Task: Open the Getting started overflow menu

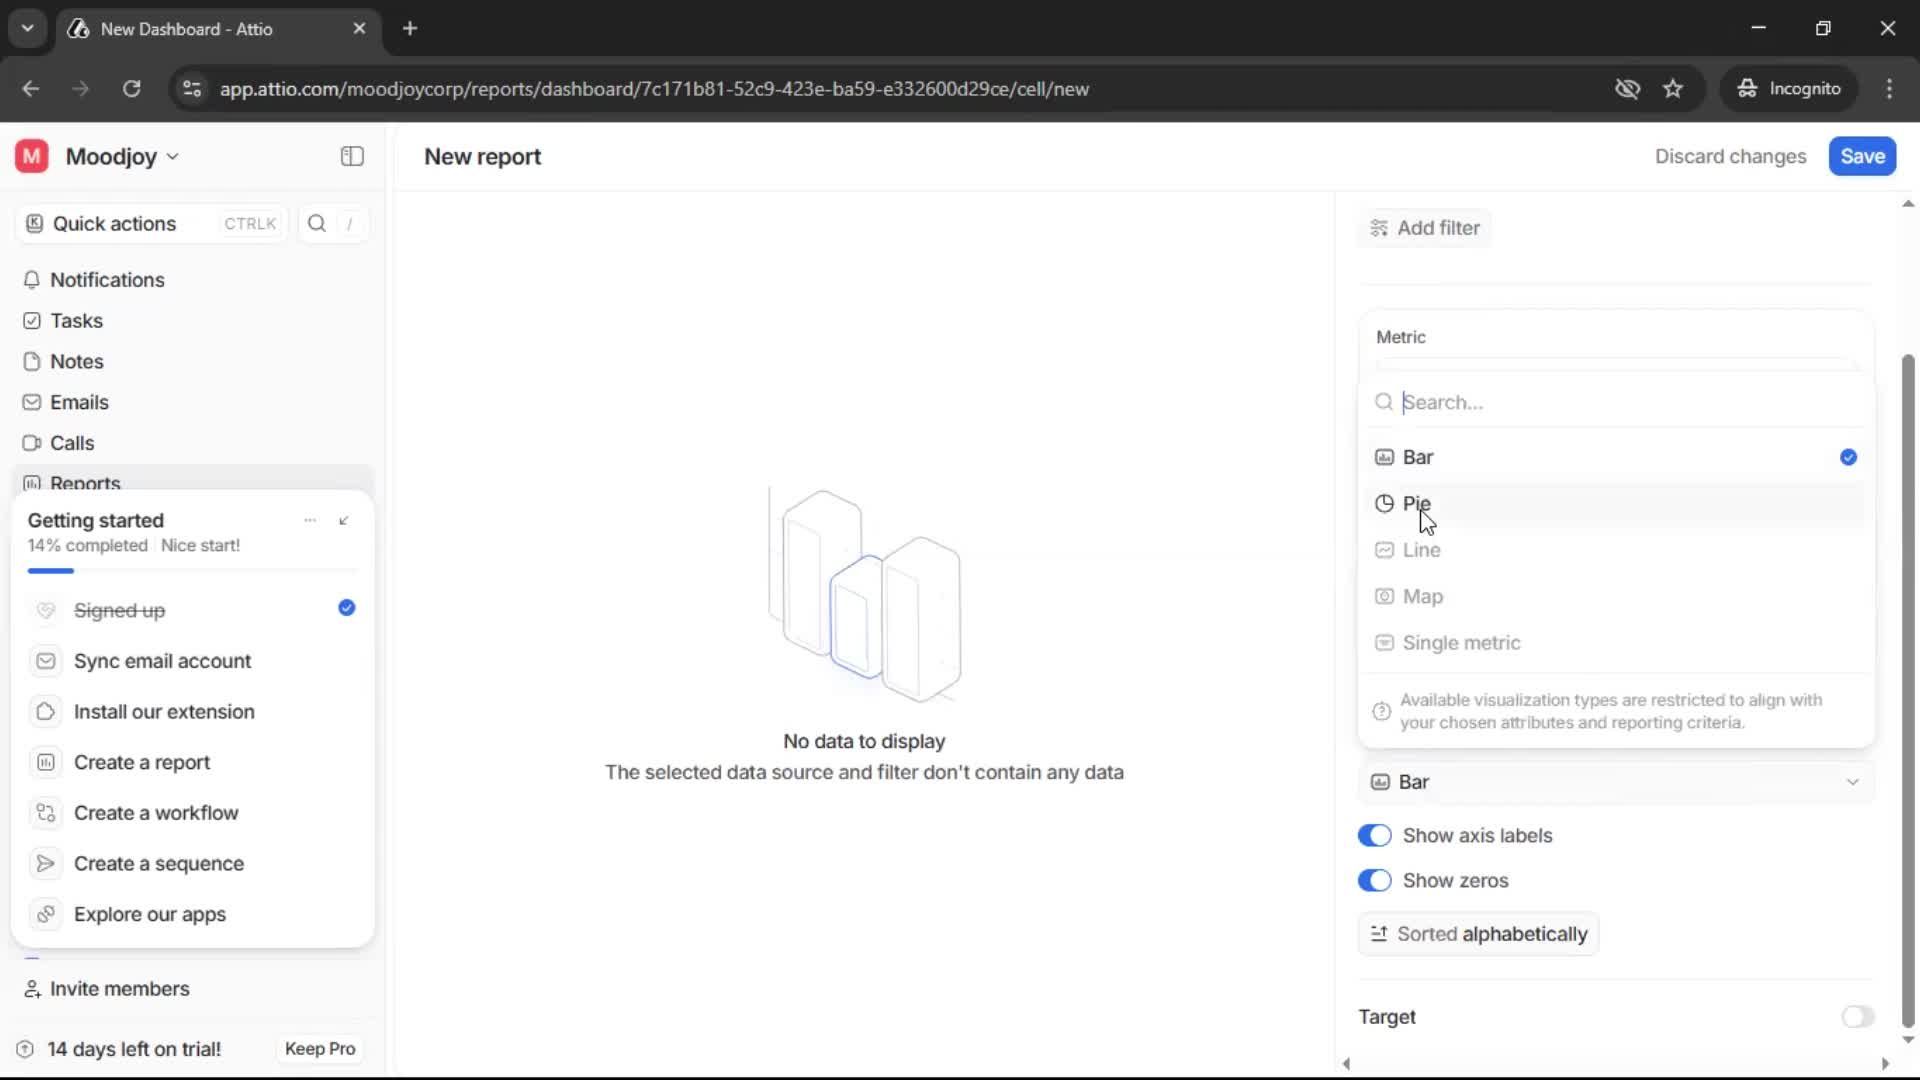Action: (x=310, y=520)
